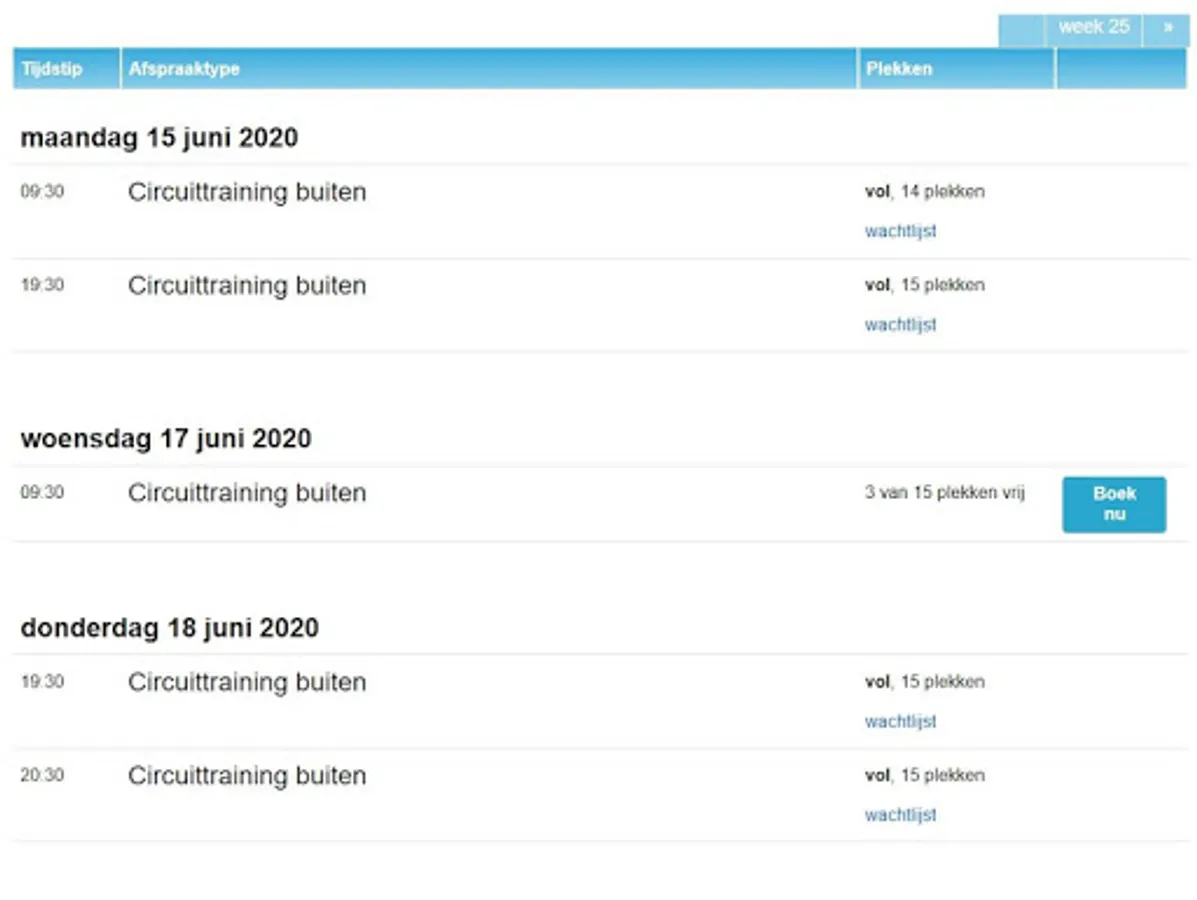
Task: Click the Afspraaktype column header
Action: click(184, 69)
